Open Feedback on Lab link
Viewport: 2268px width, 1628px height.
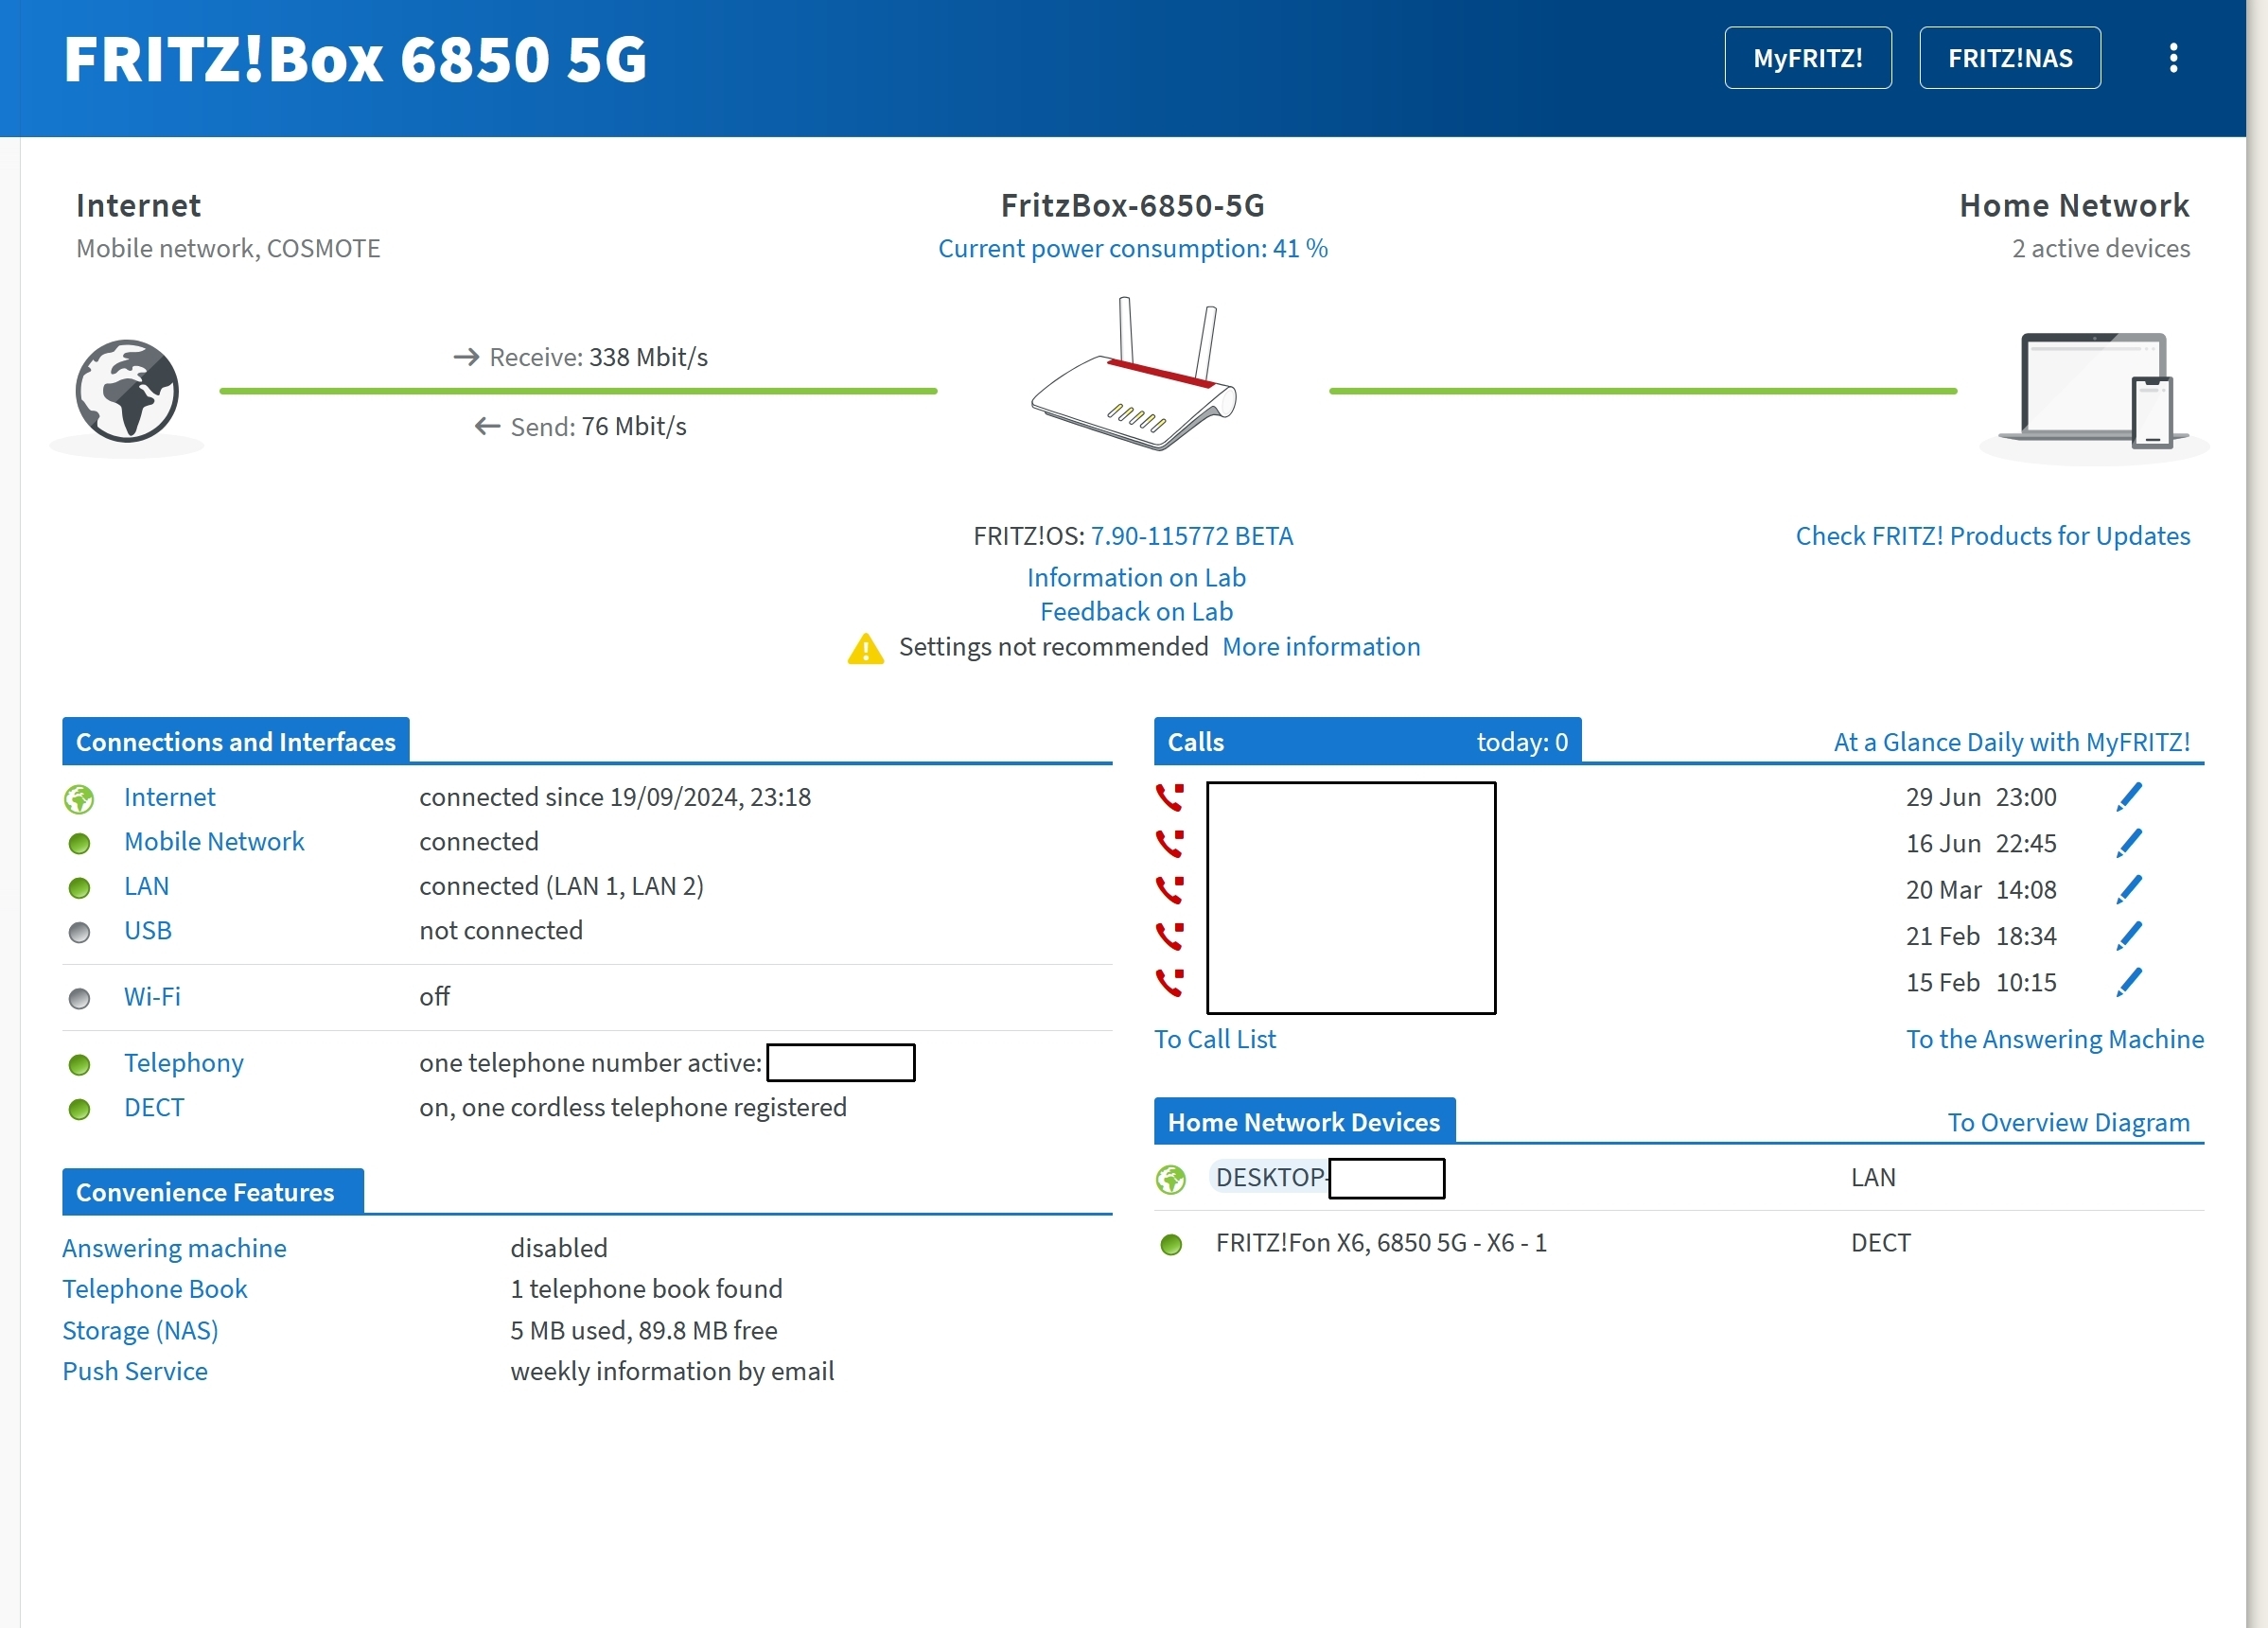(x=1136, y=612)
